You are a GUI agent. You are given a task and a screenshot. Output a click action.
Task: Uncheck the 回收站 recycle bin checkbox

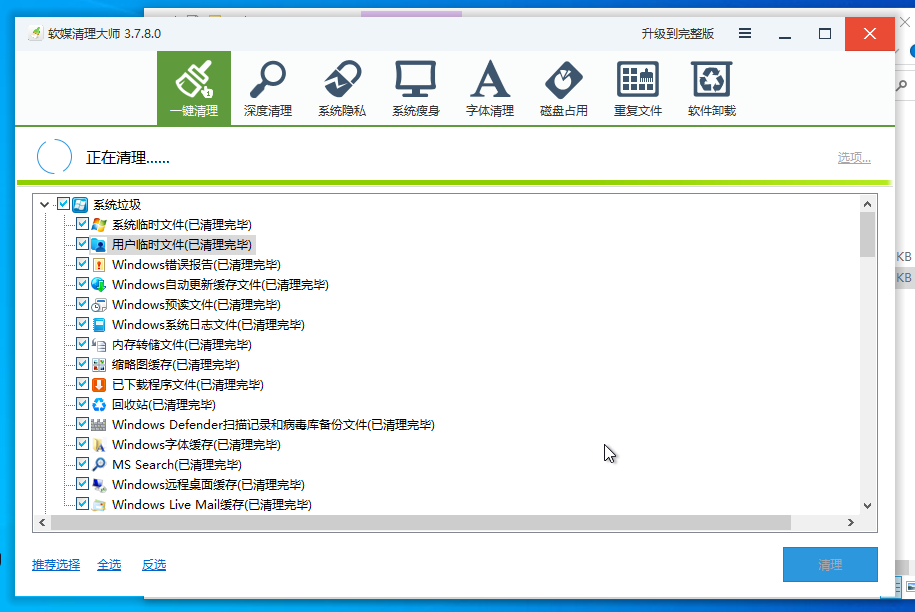[x=83, y=404]
